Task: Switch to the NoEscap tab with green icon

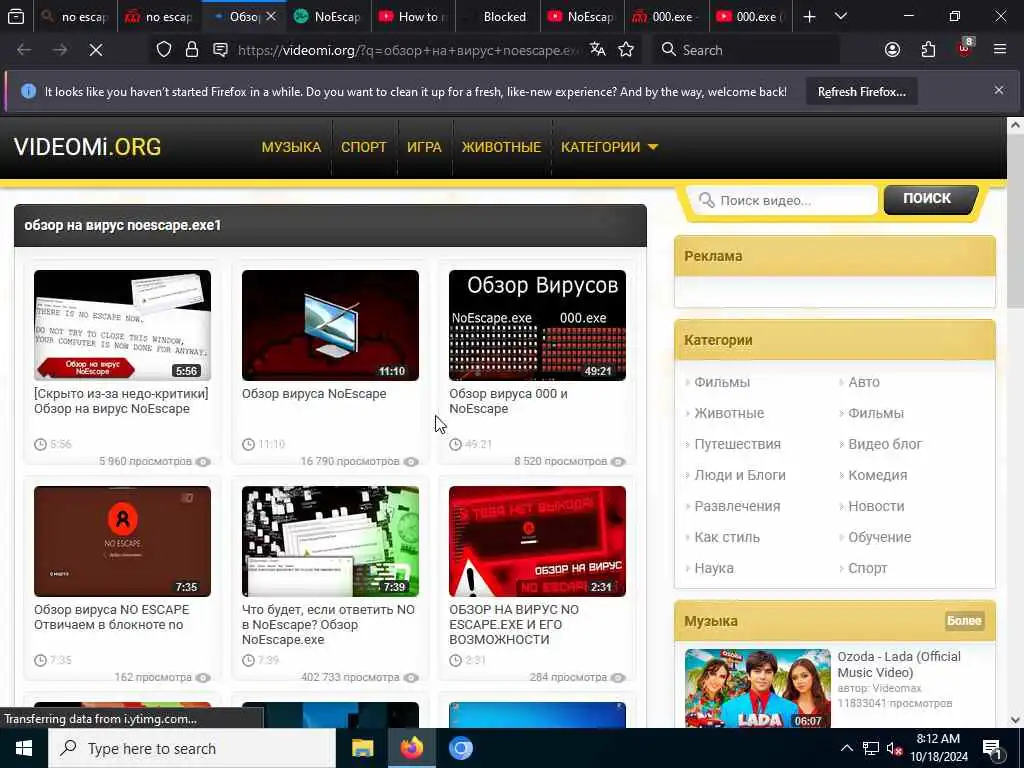Action: [328, 17]
